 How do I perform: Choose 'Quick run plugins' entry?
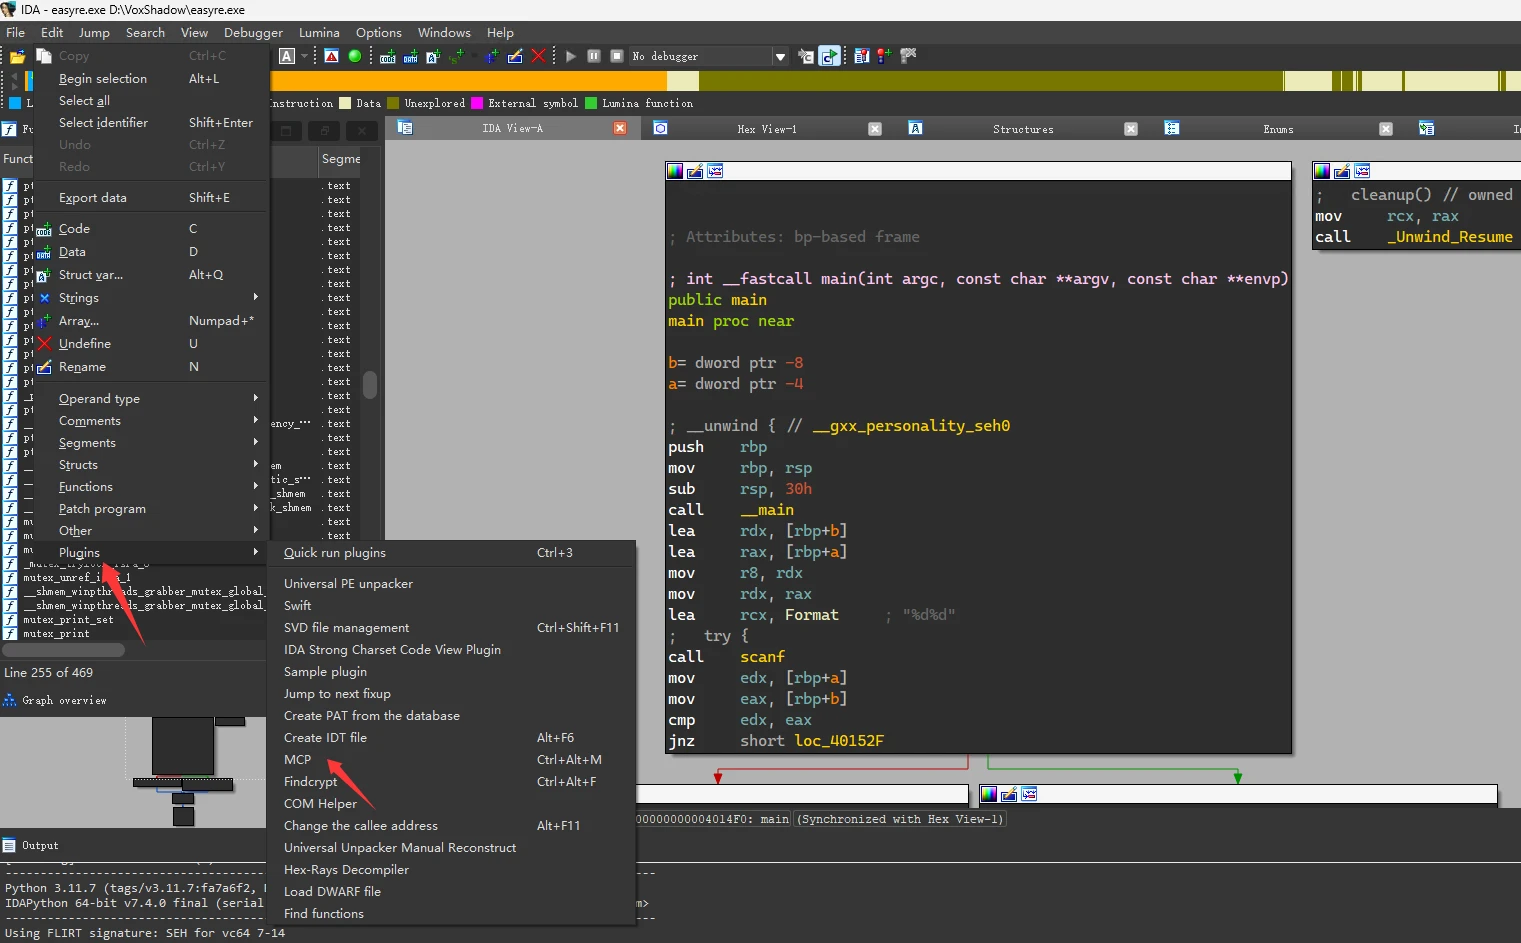(453, 553)
